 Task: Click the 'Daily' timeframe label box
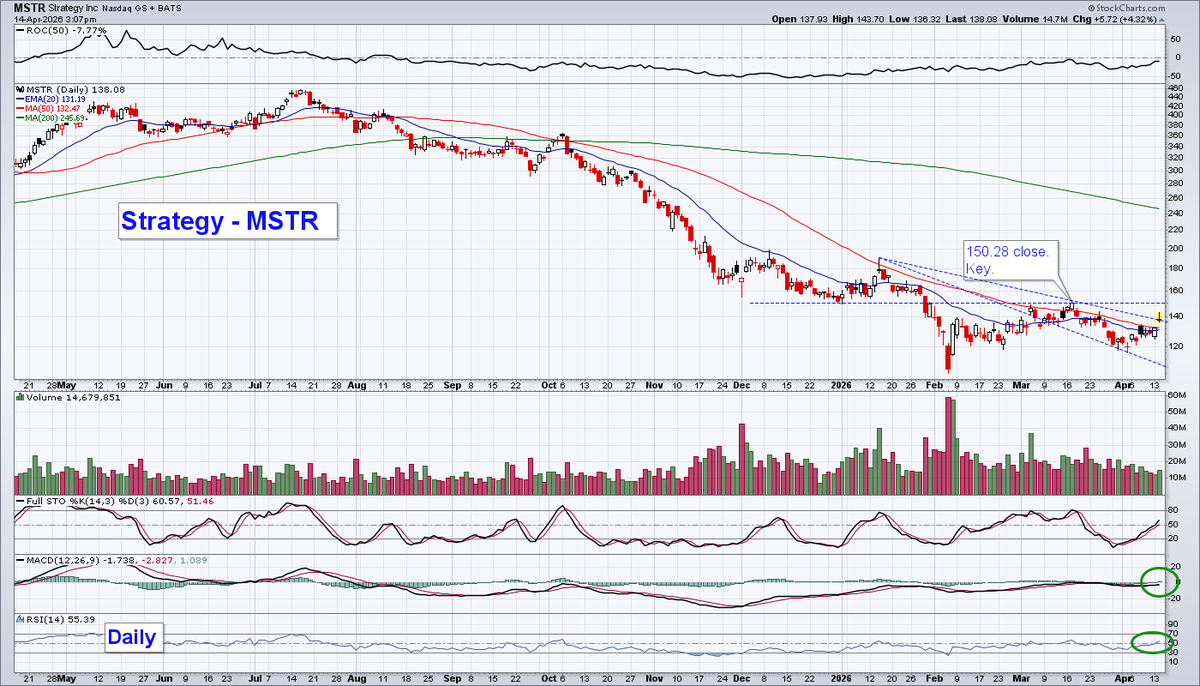(131, 637)
